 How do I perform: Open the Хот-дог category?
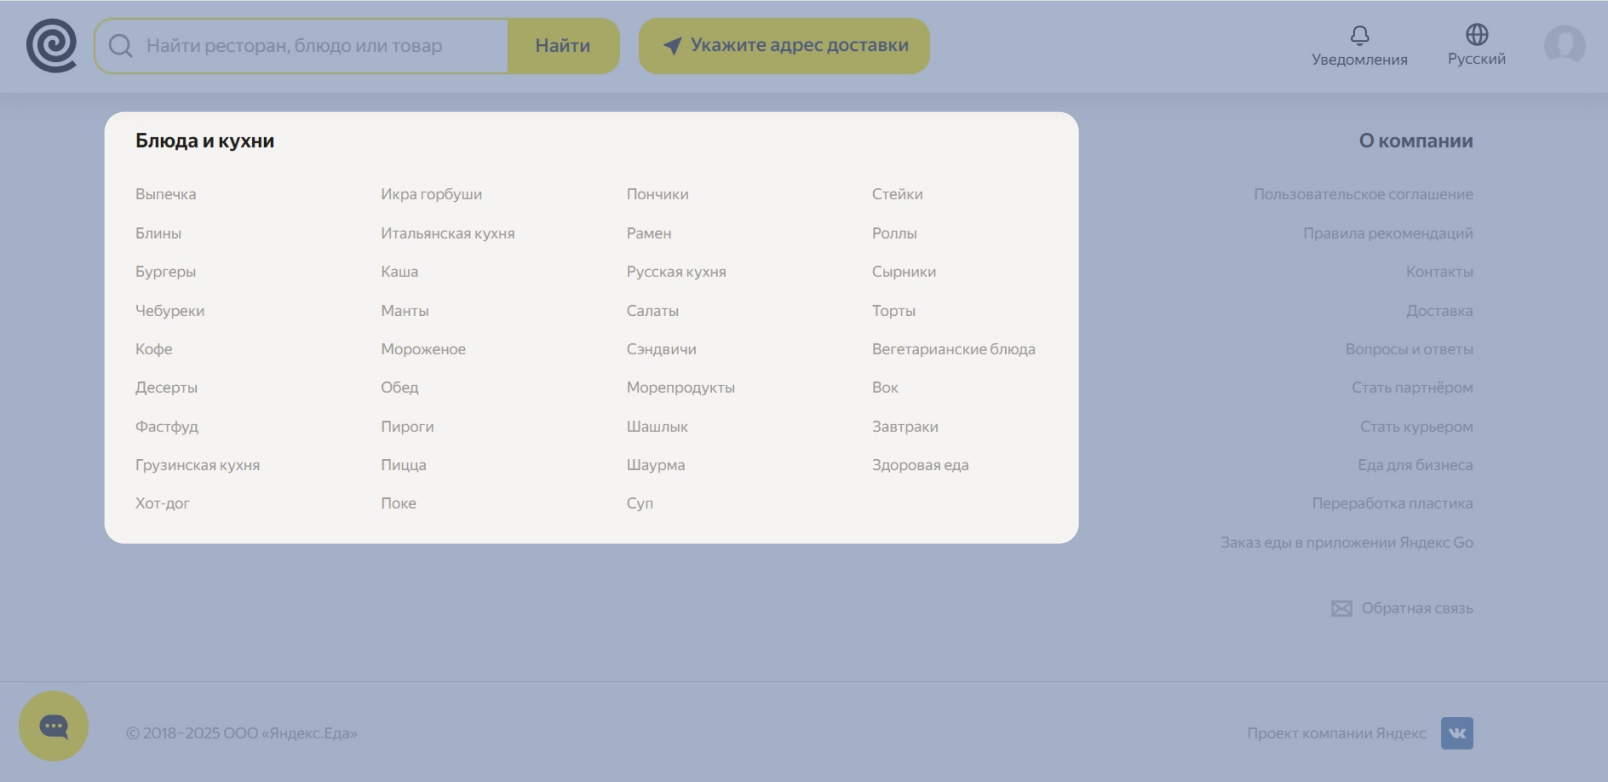click(162, 504)
